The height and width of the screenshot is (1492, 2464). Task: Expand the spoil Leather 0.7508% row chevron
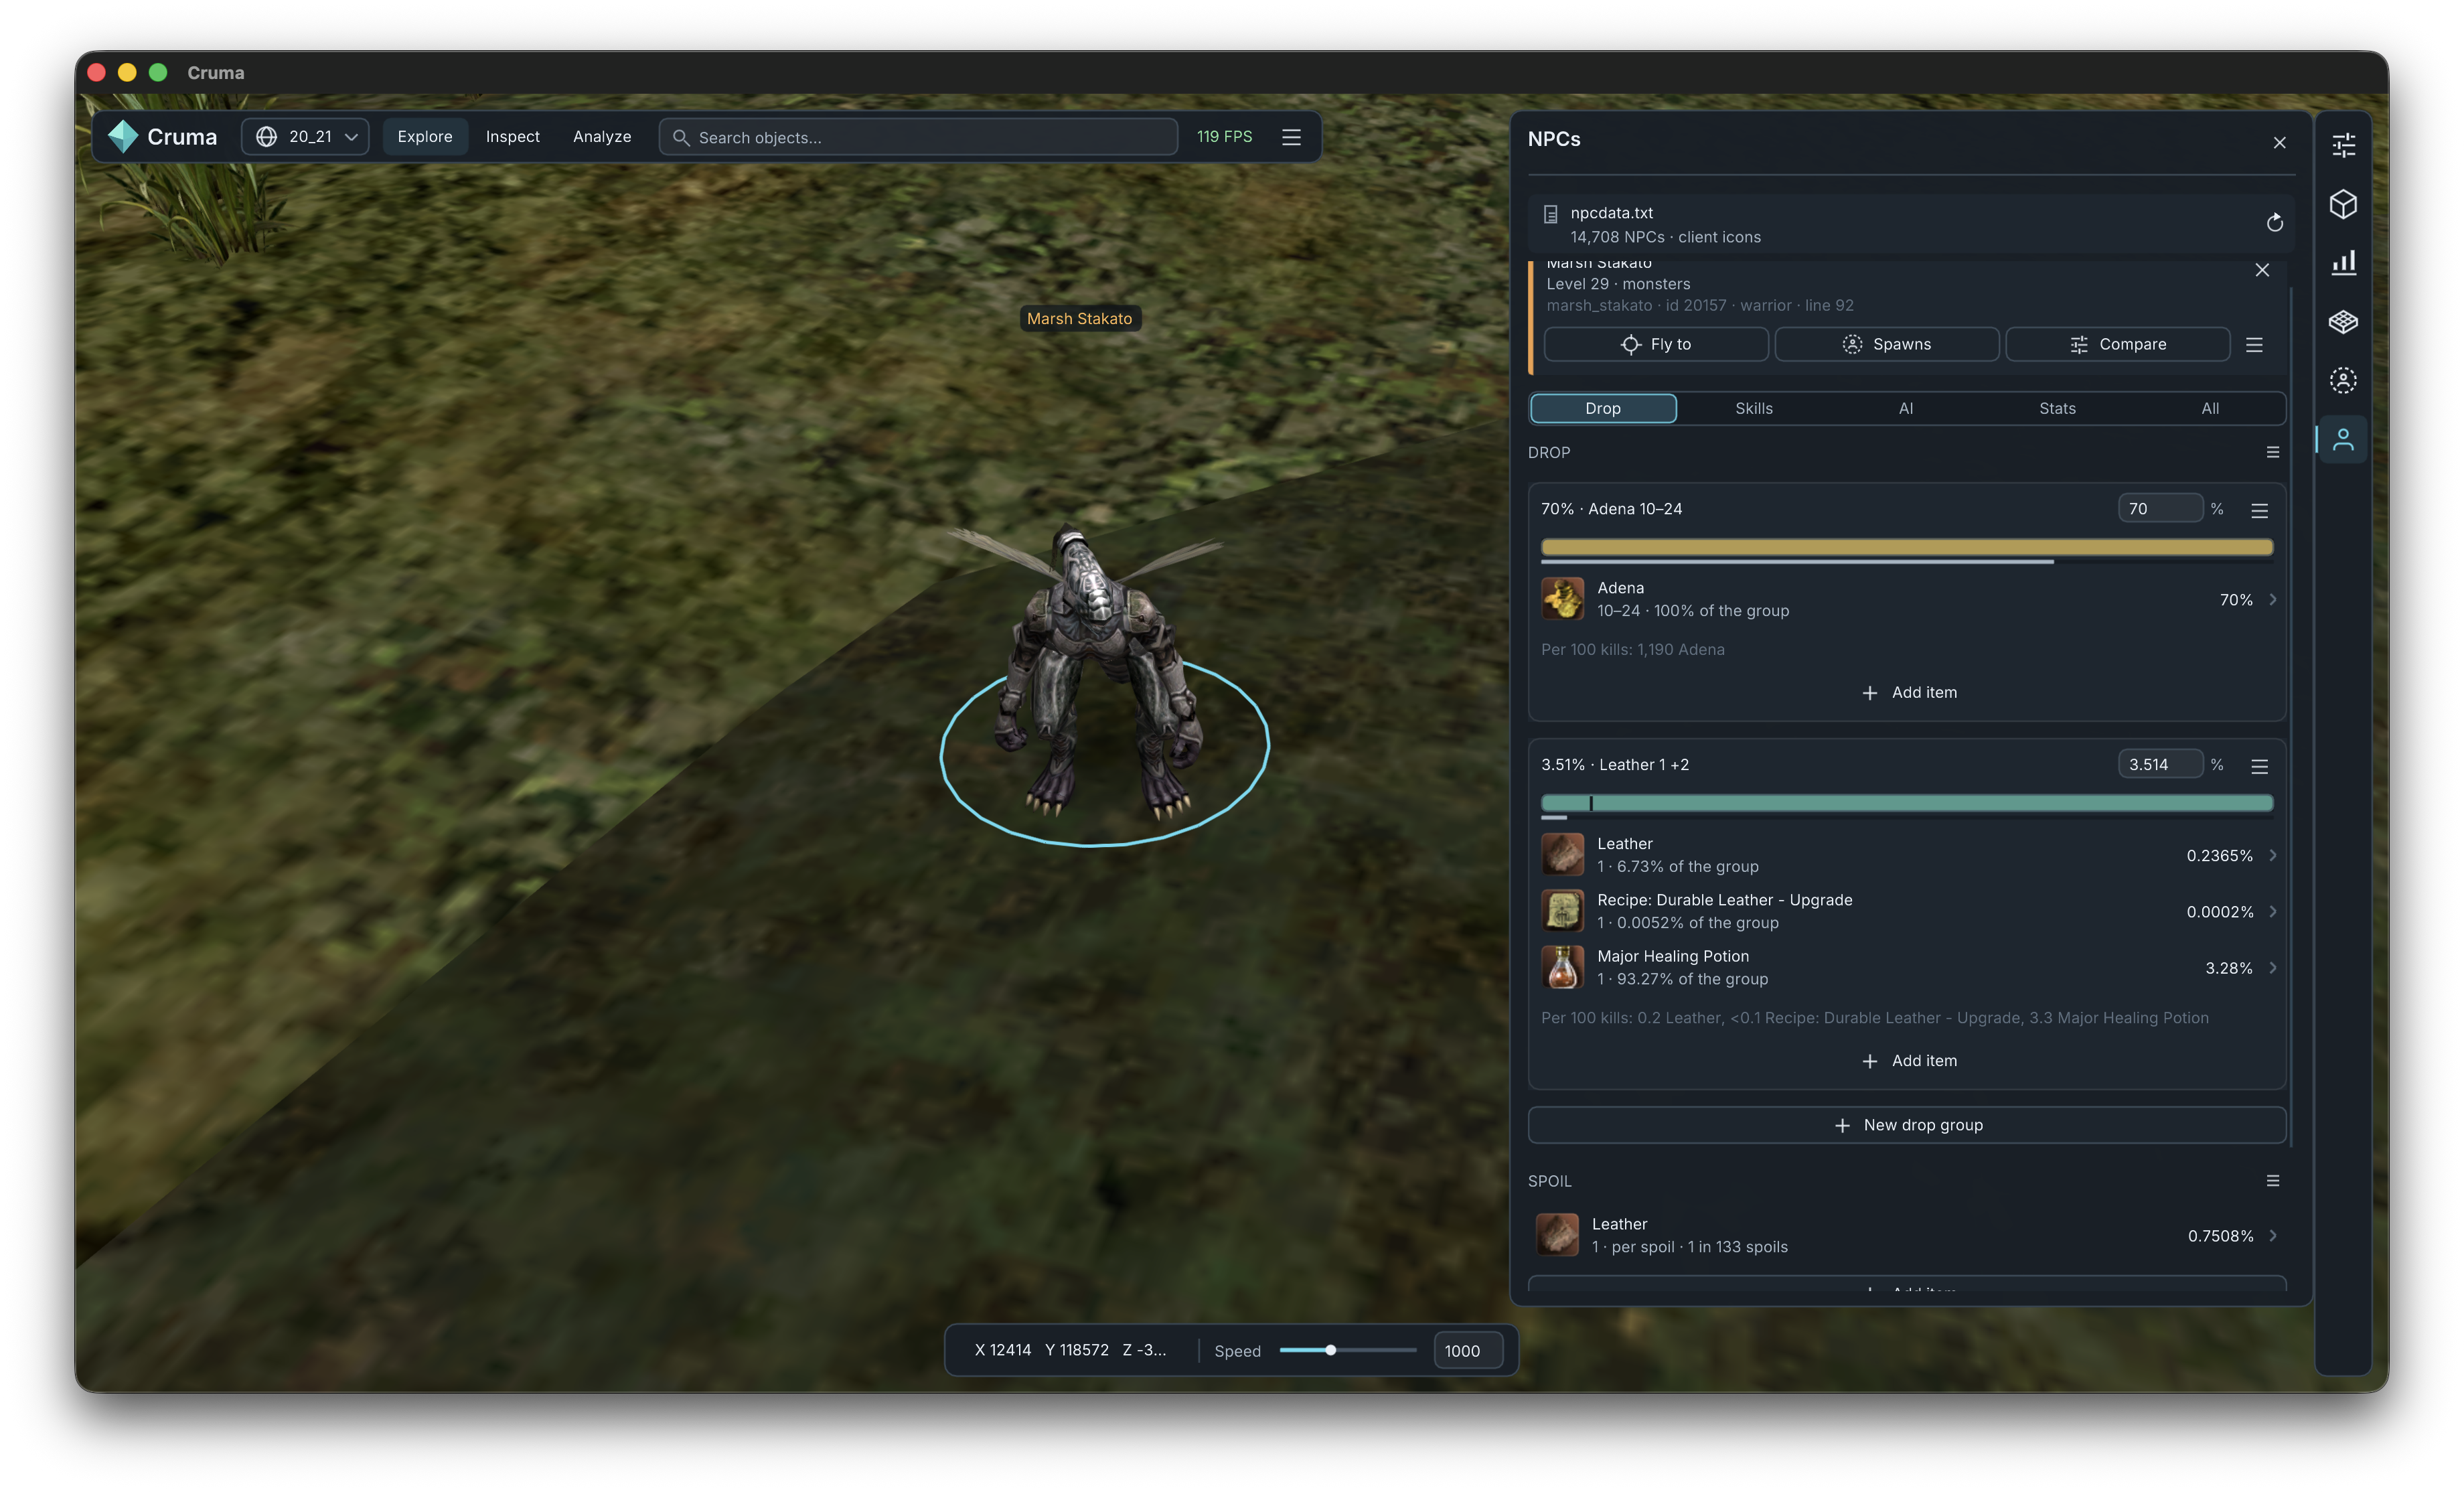[x=2273, y=1236]
